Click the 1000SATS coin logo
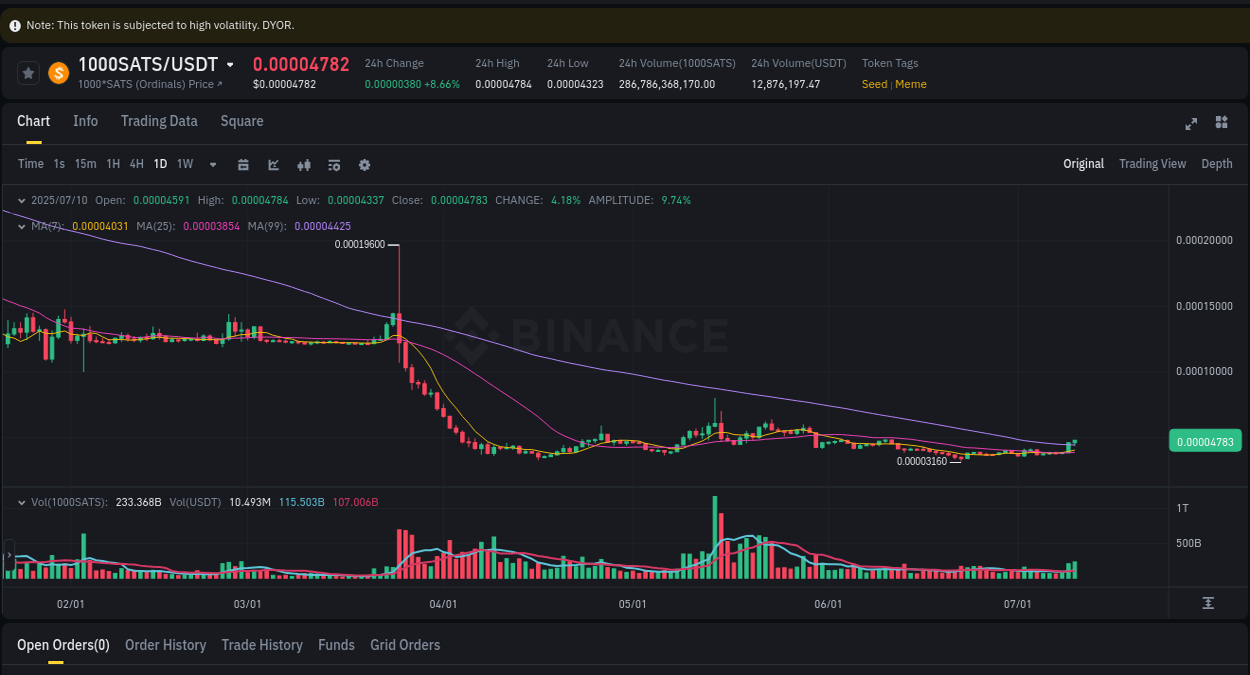1250x675 pixels. coord(58,72)
